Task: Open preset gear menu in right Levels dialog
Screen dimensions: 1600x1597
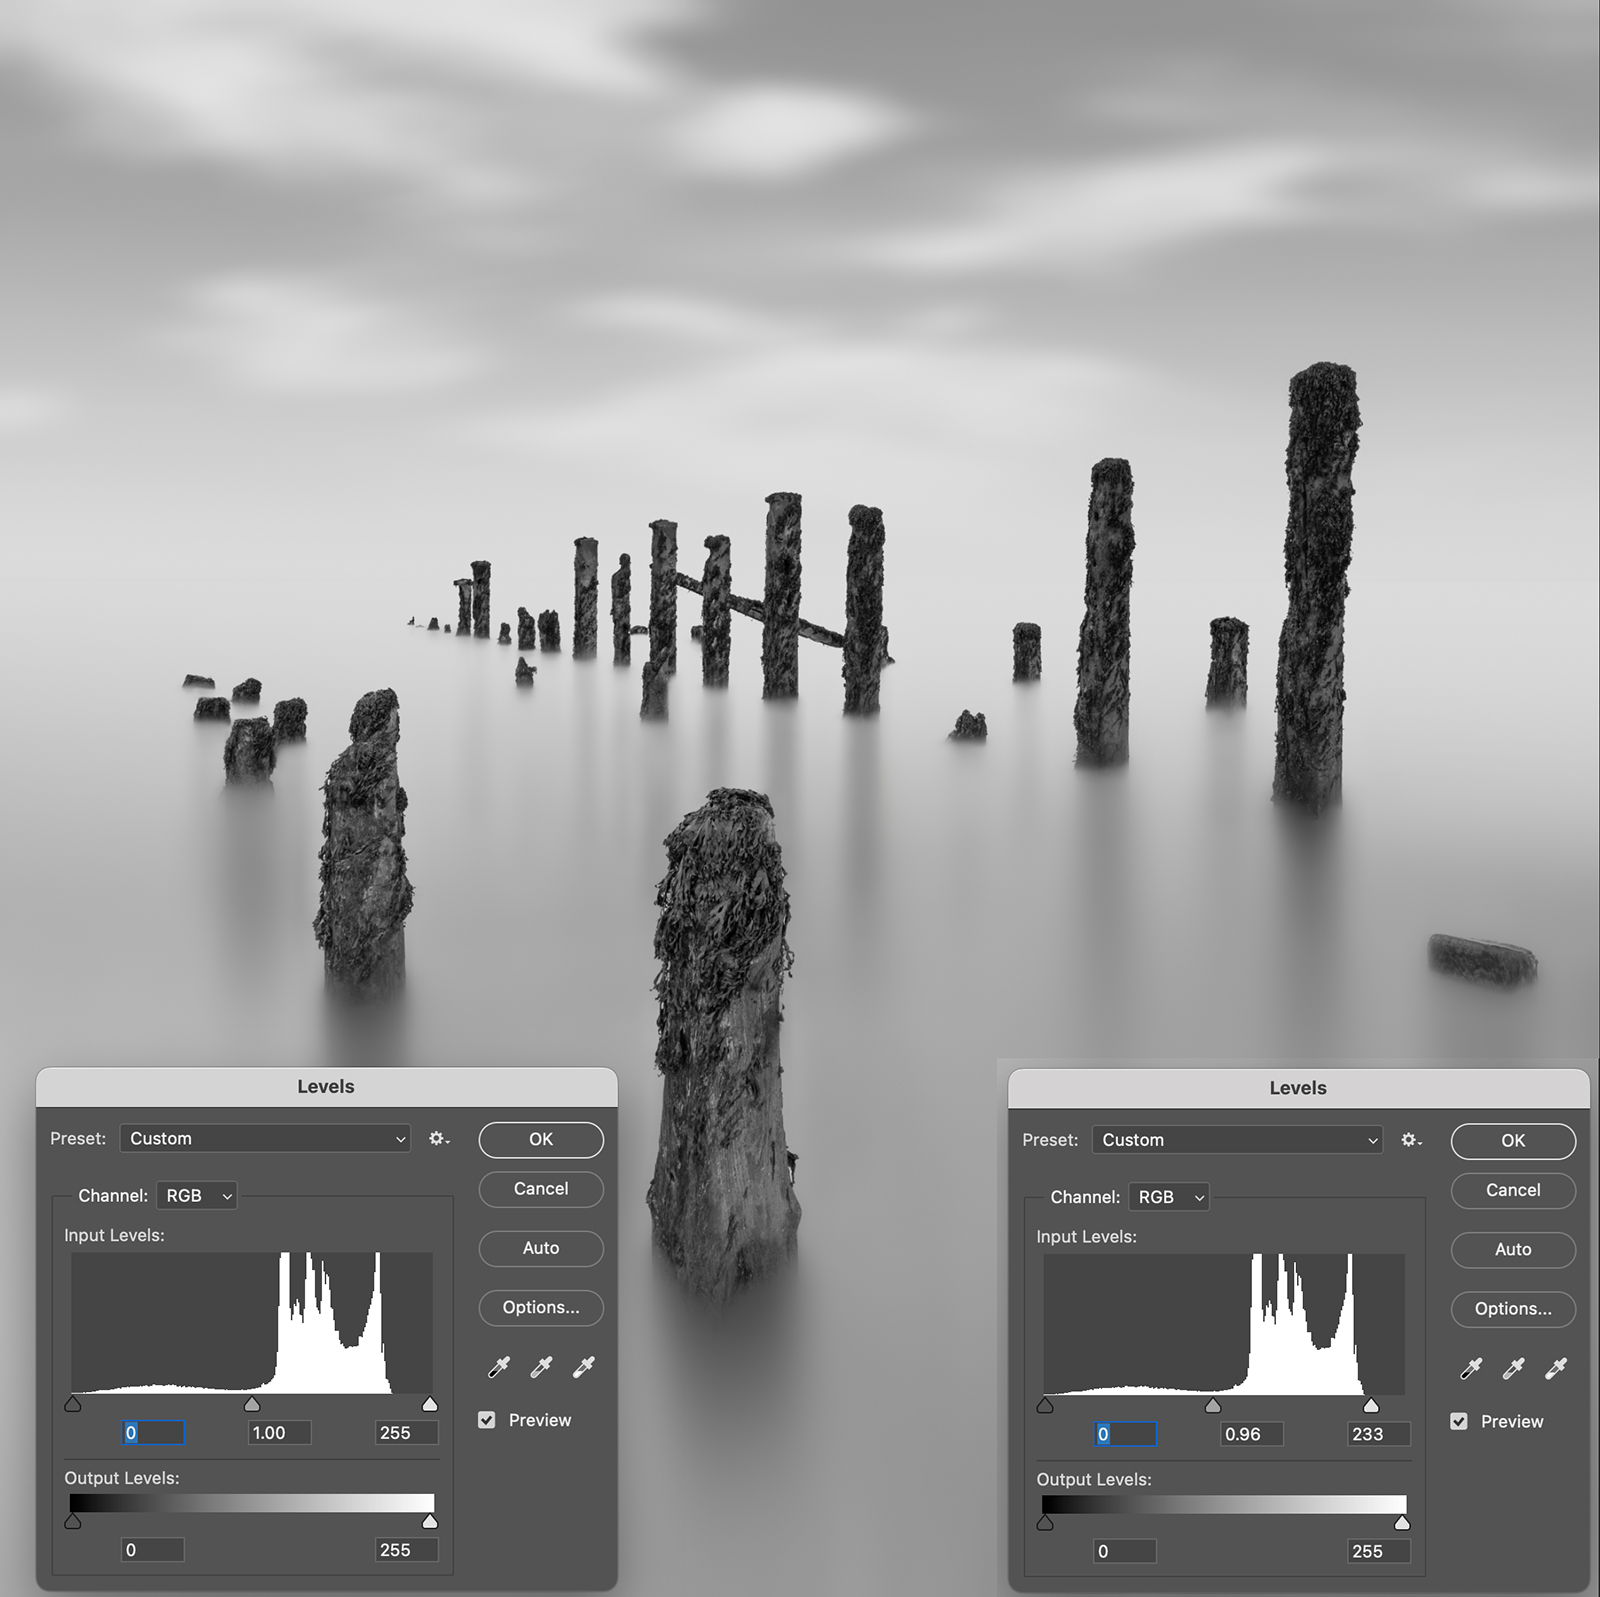Action: pos(1410,1140)
